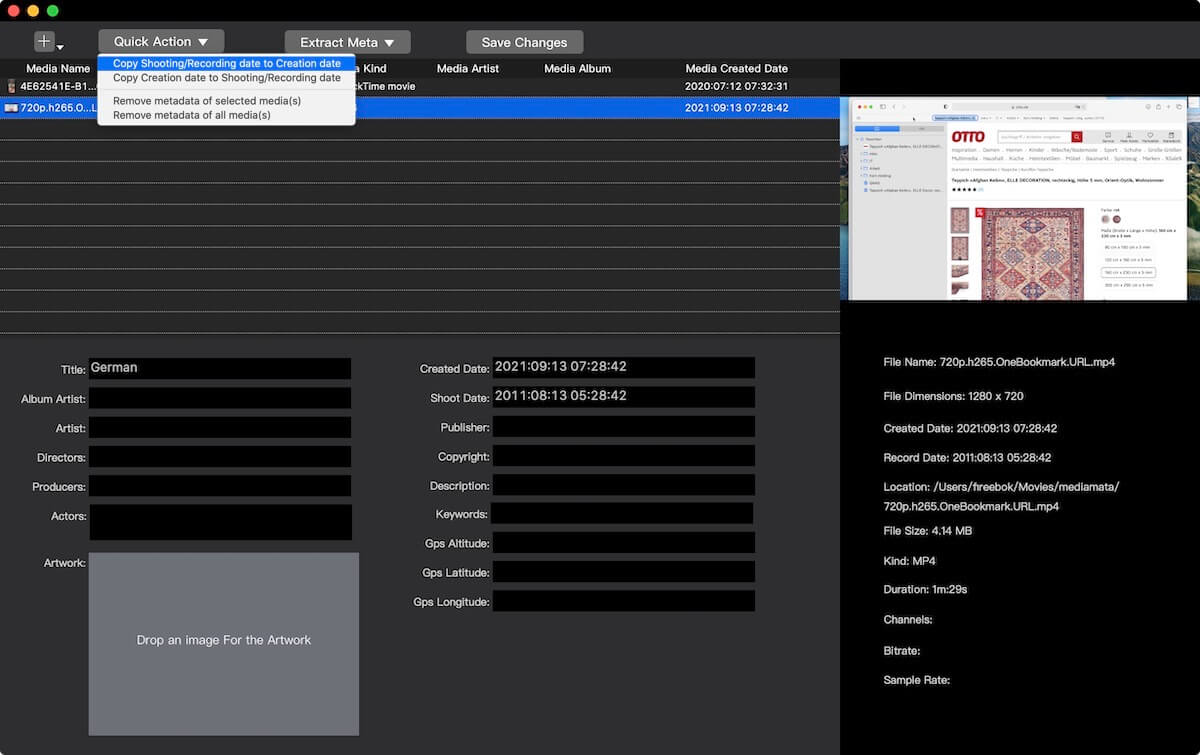This screenshot has width=1200, height=755.
Task: Click the Artist input field
Action: (220, 427)
